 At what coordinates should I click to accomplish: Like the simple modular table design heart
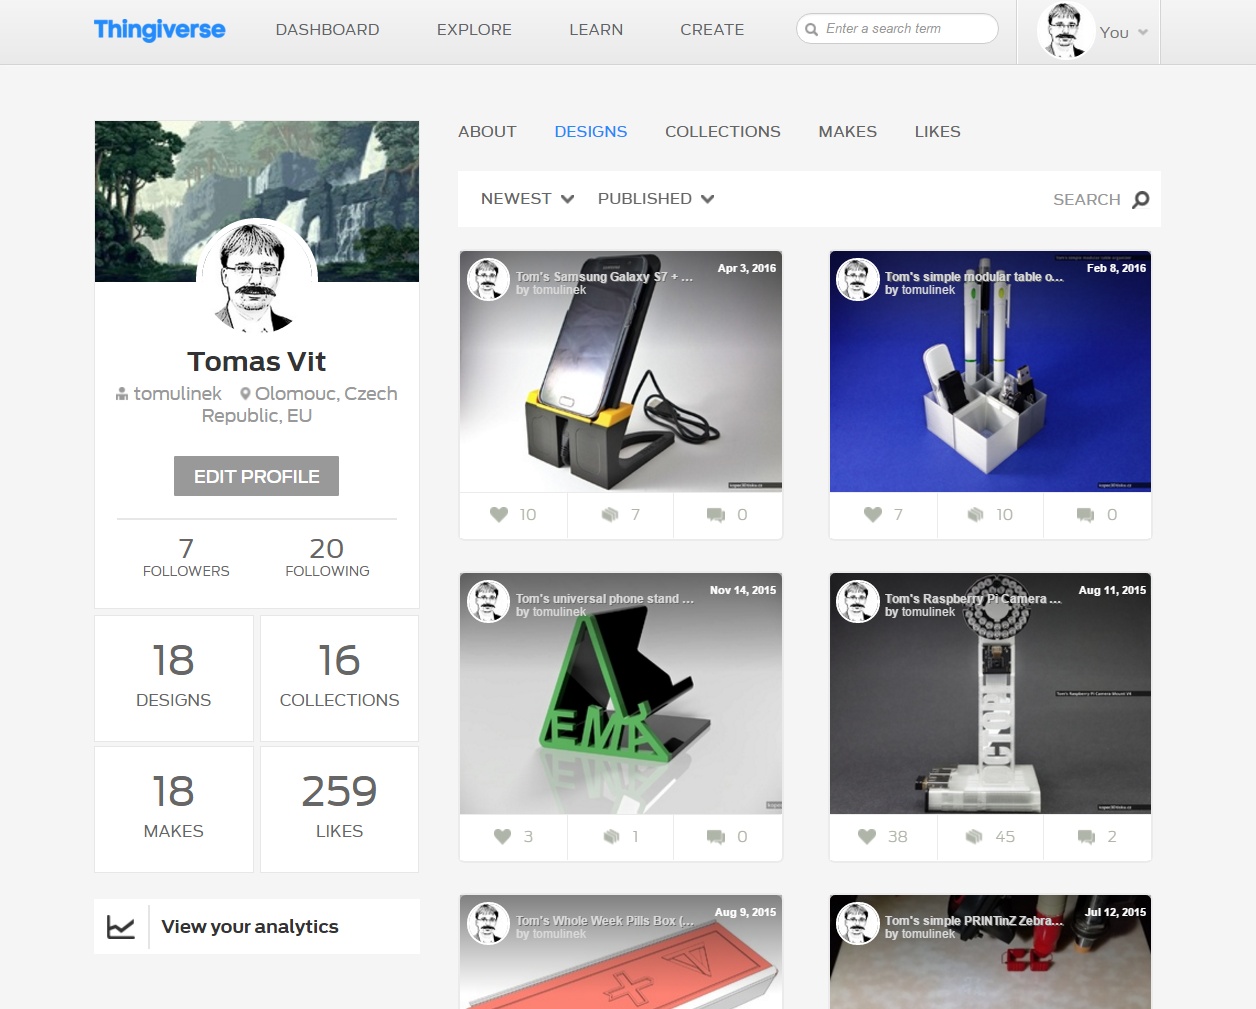click(873, 514)
